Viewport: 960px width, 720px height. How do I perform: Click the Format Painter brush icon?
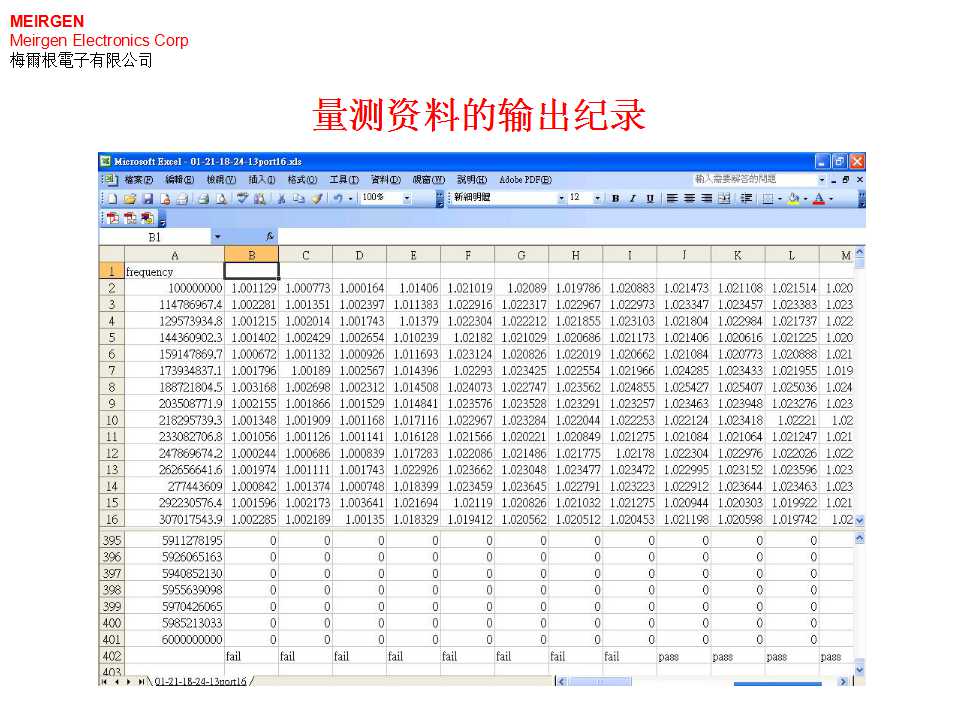tap(318, 198)
